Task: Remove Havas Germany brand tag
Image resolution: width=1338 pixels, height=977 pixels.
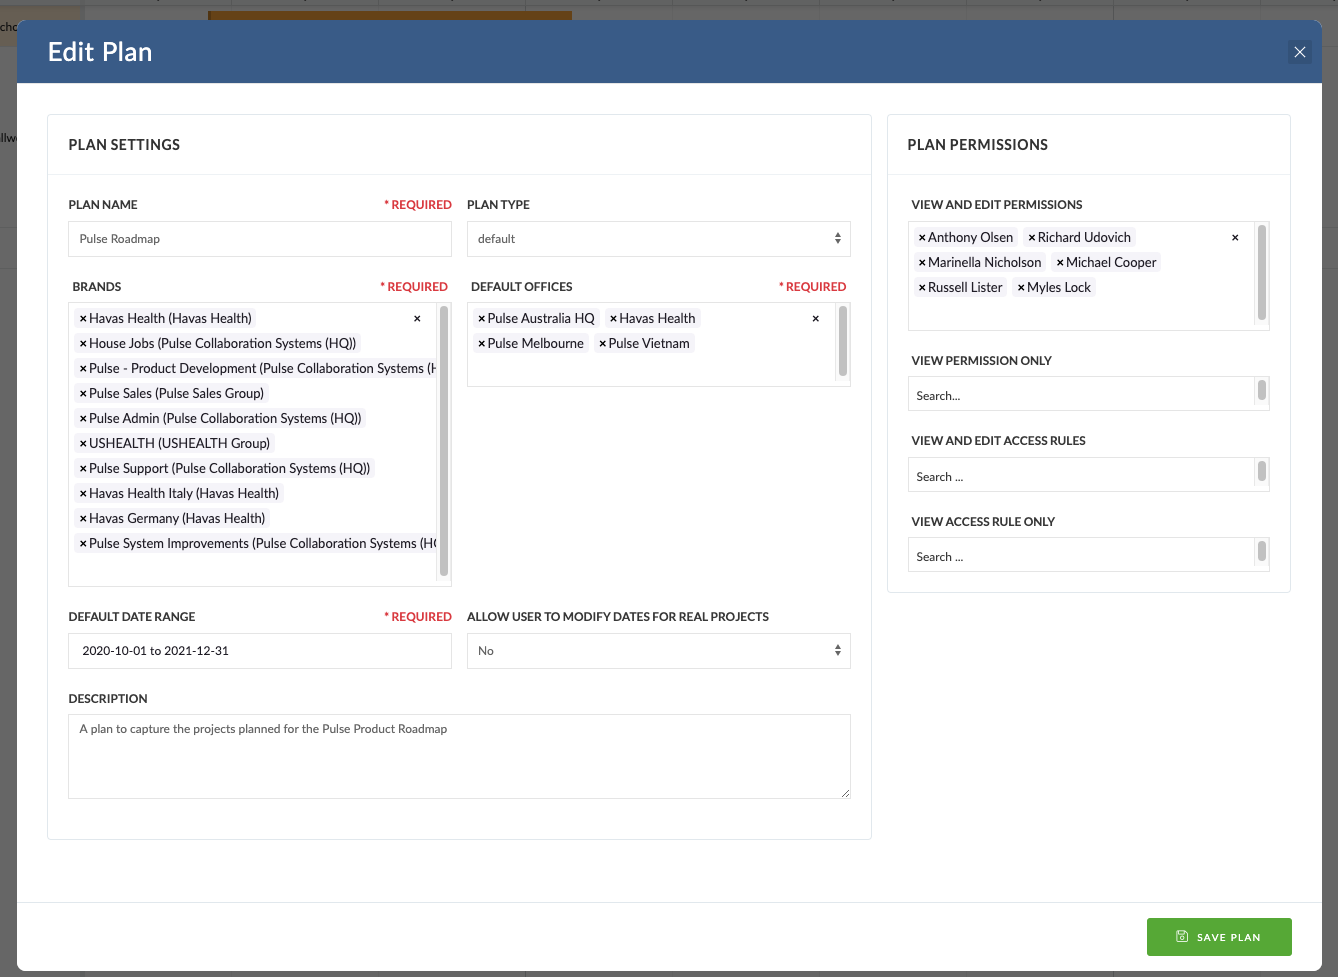Action: (x=83, y=519)
